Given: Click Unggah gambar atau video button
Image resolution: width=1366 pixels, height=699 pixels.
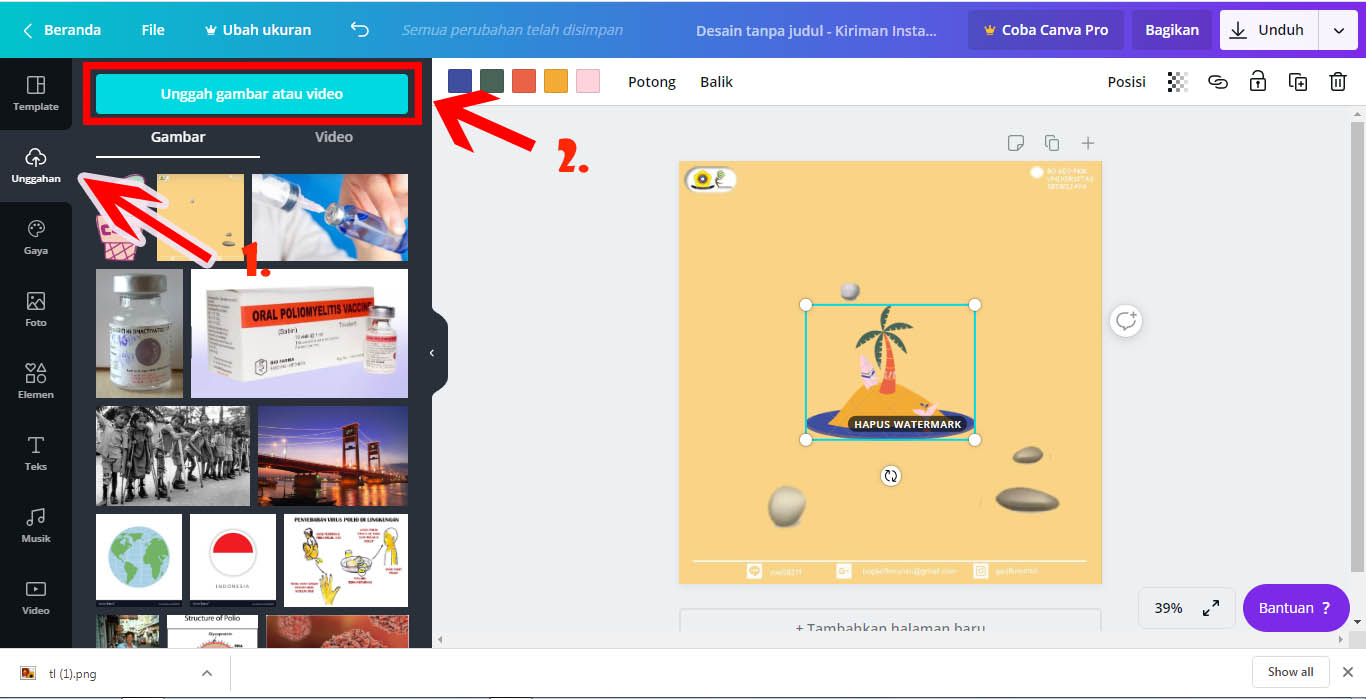Looking at the screenshot, I should click(x=252, y=94).
